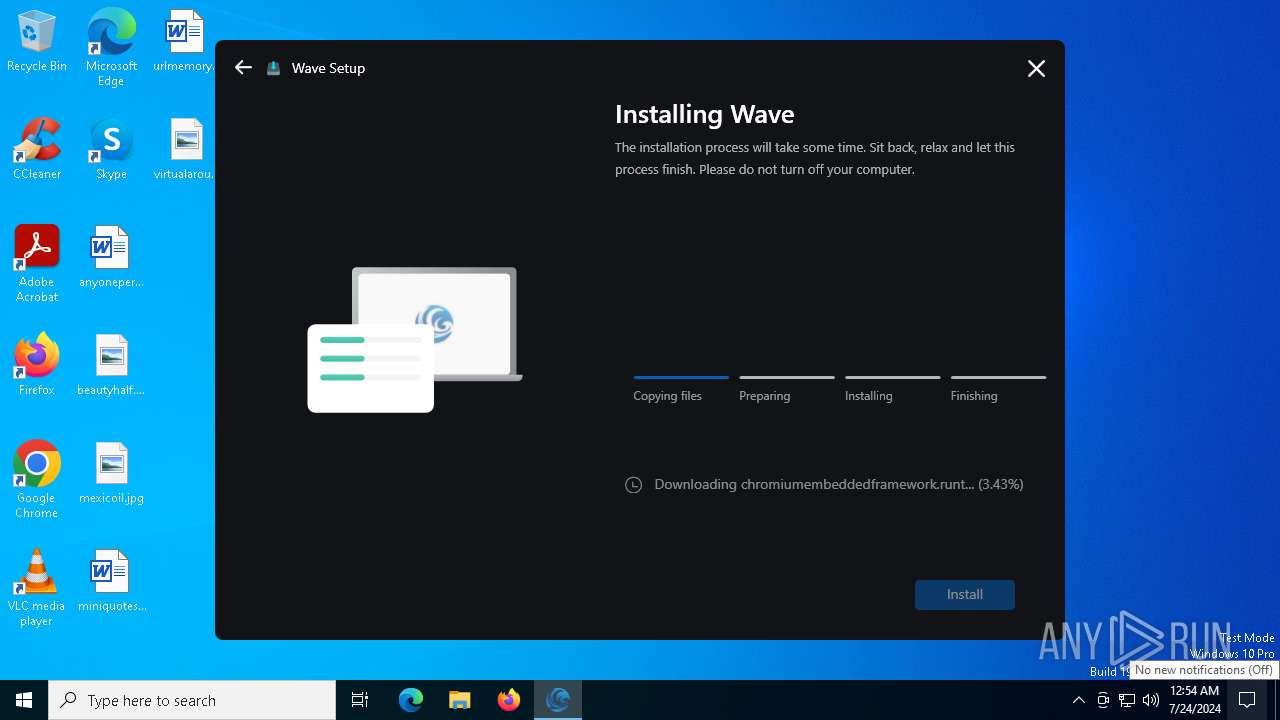1280x720 pixels.
Task: Select the mexicoil.jpg file icon
Action: [x=111, y=474]
